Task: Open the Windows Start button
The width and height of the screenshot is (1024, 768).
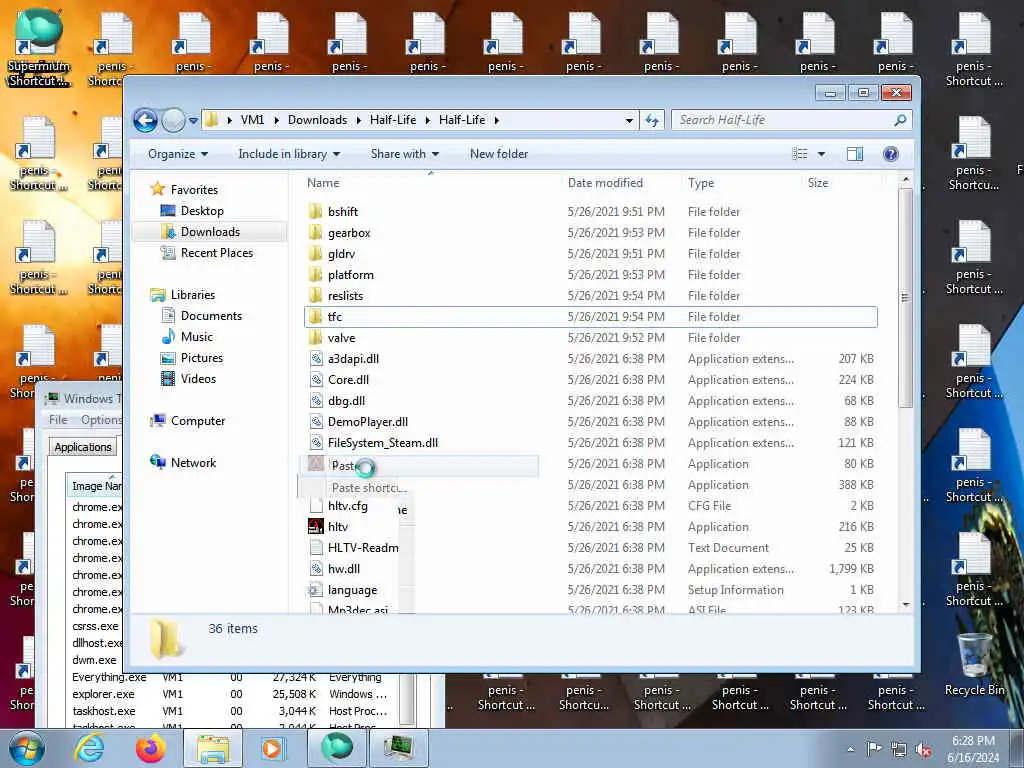Action: 27,748
